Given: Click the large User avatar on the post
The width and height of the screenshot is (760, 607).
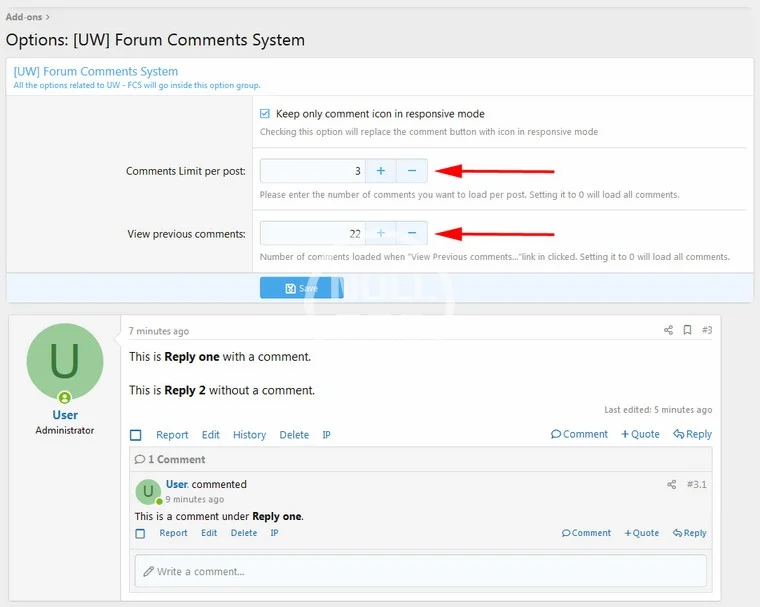Looking at the screenshot, I should tap(65, 362).
